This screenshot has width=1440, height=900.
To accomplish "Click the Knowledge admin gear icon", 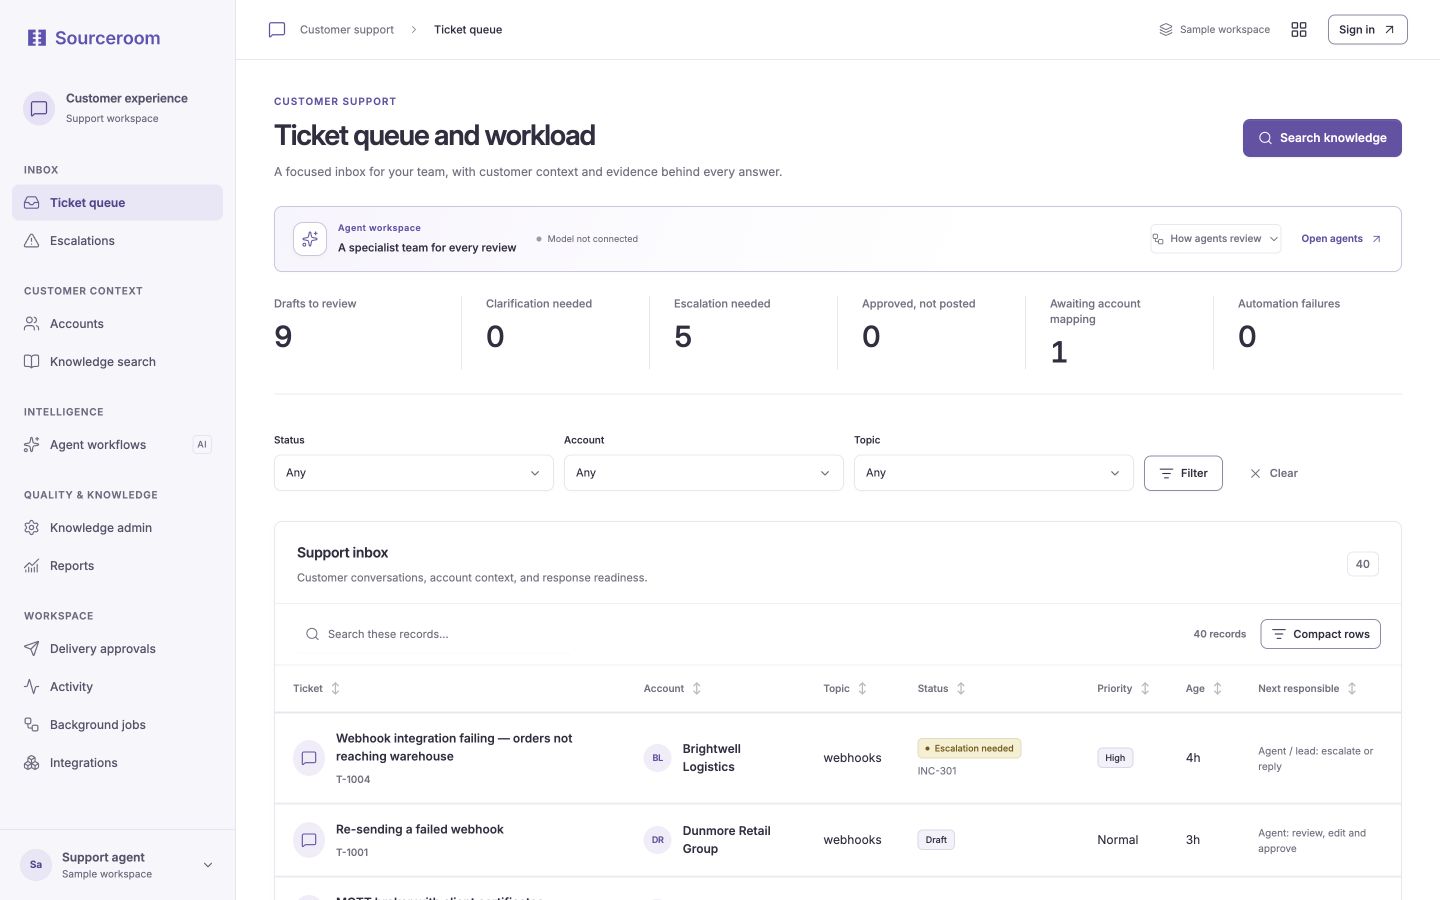I will pyautogui.click(x=32, y=527).
